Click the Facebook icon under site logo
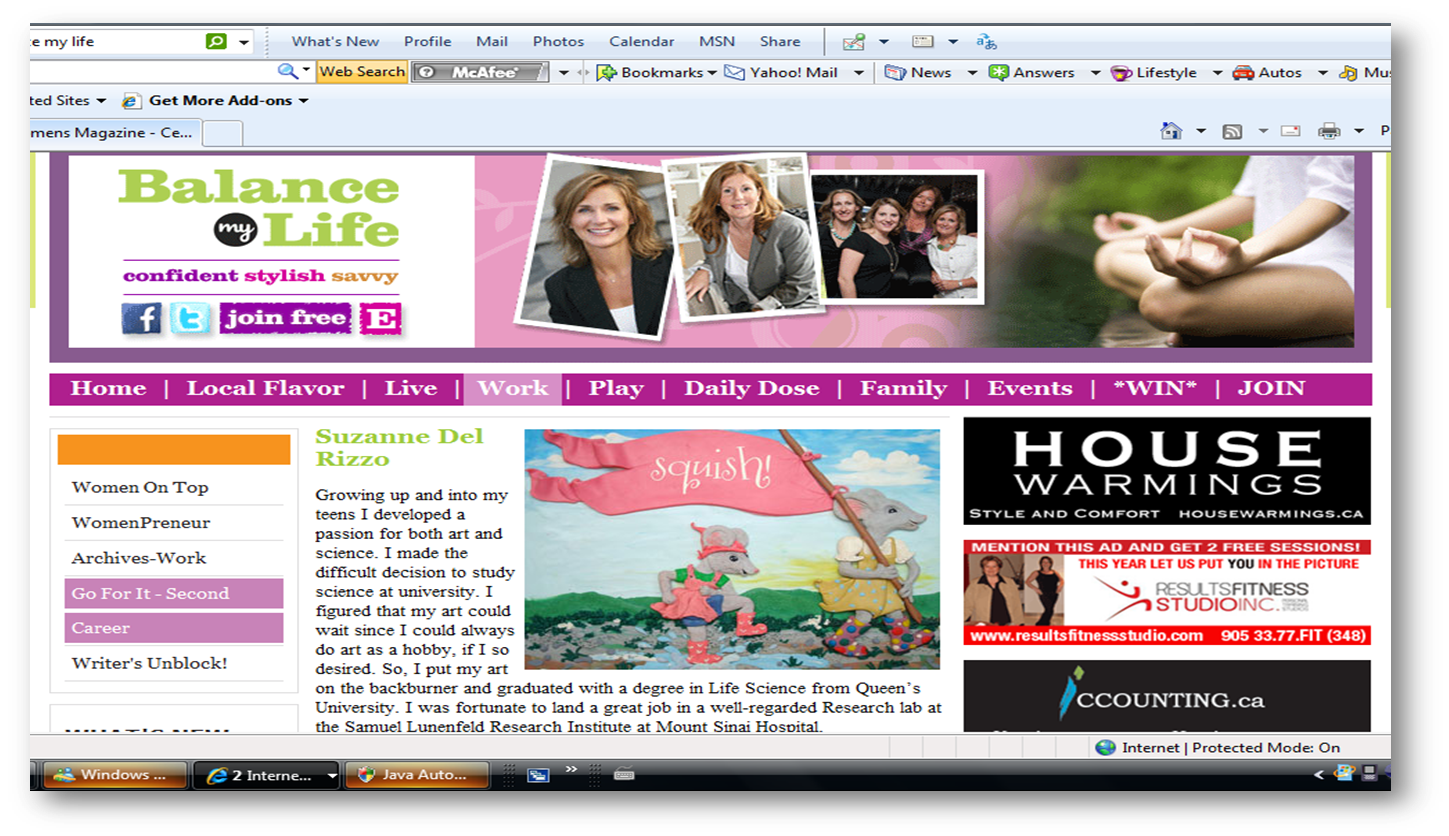 click(x=142, y=319)
